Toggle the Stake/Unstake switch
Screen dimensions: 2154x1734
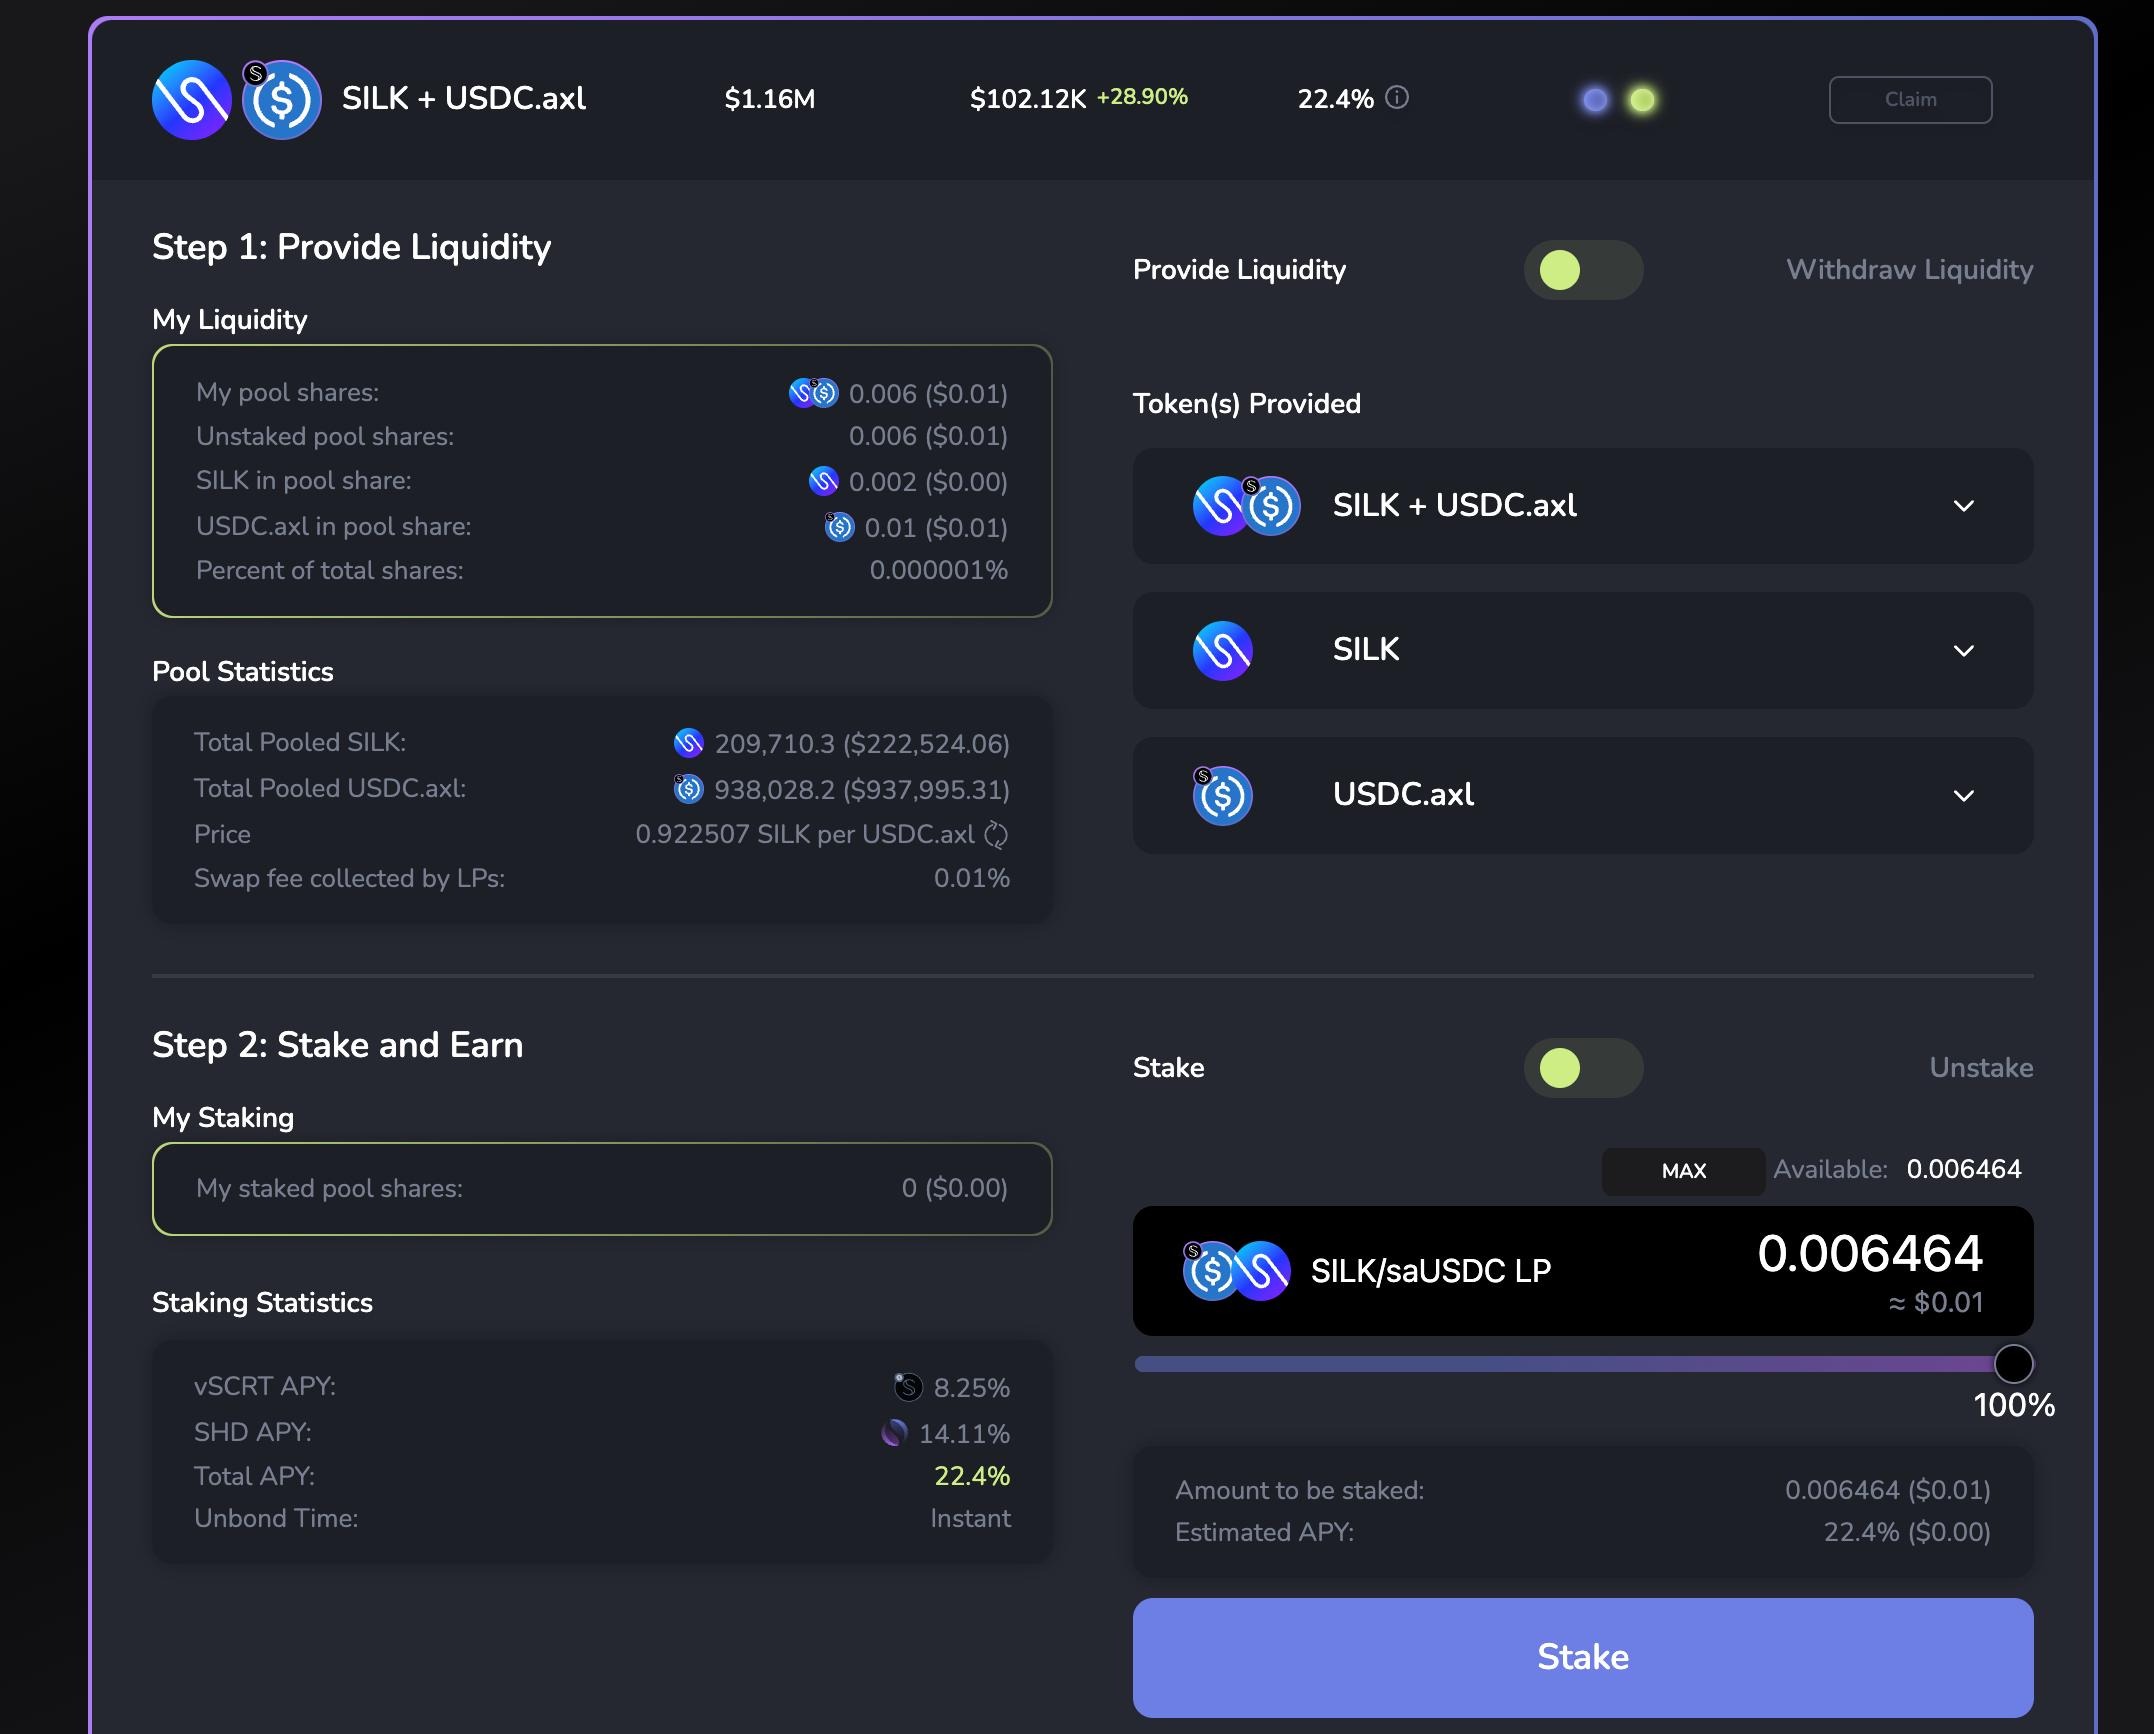point(1583,1068)
